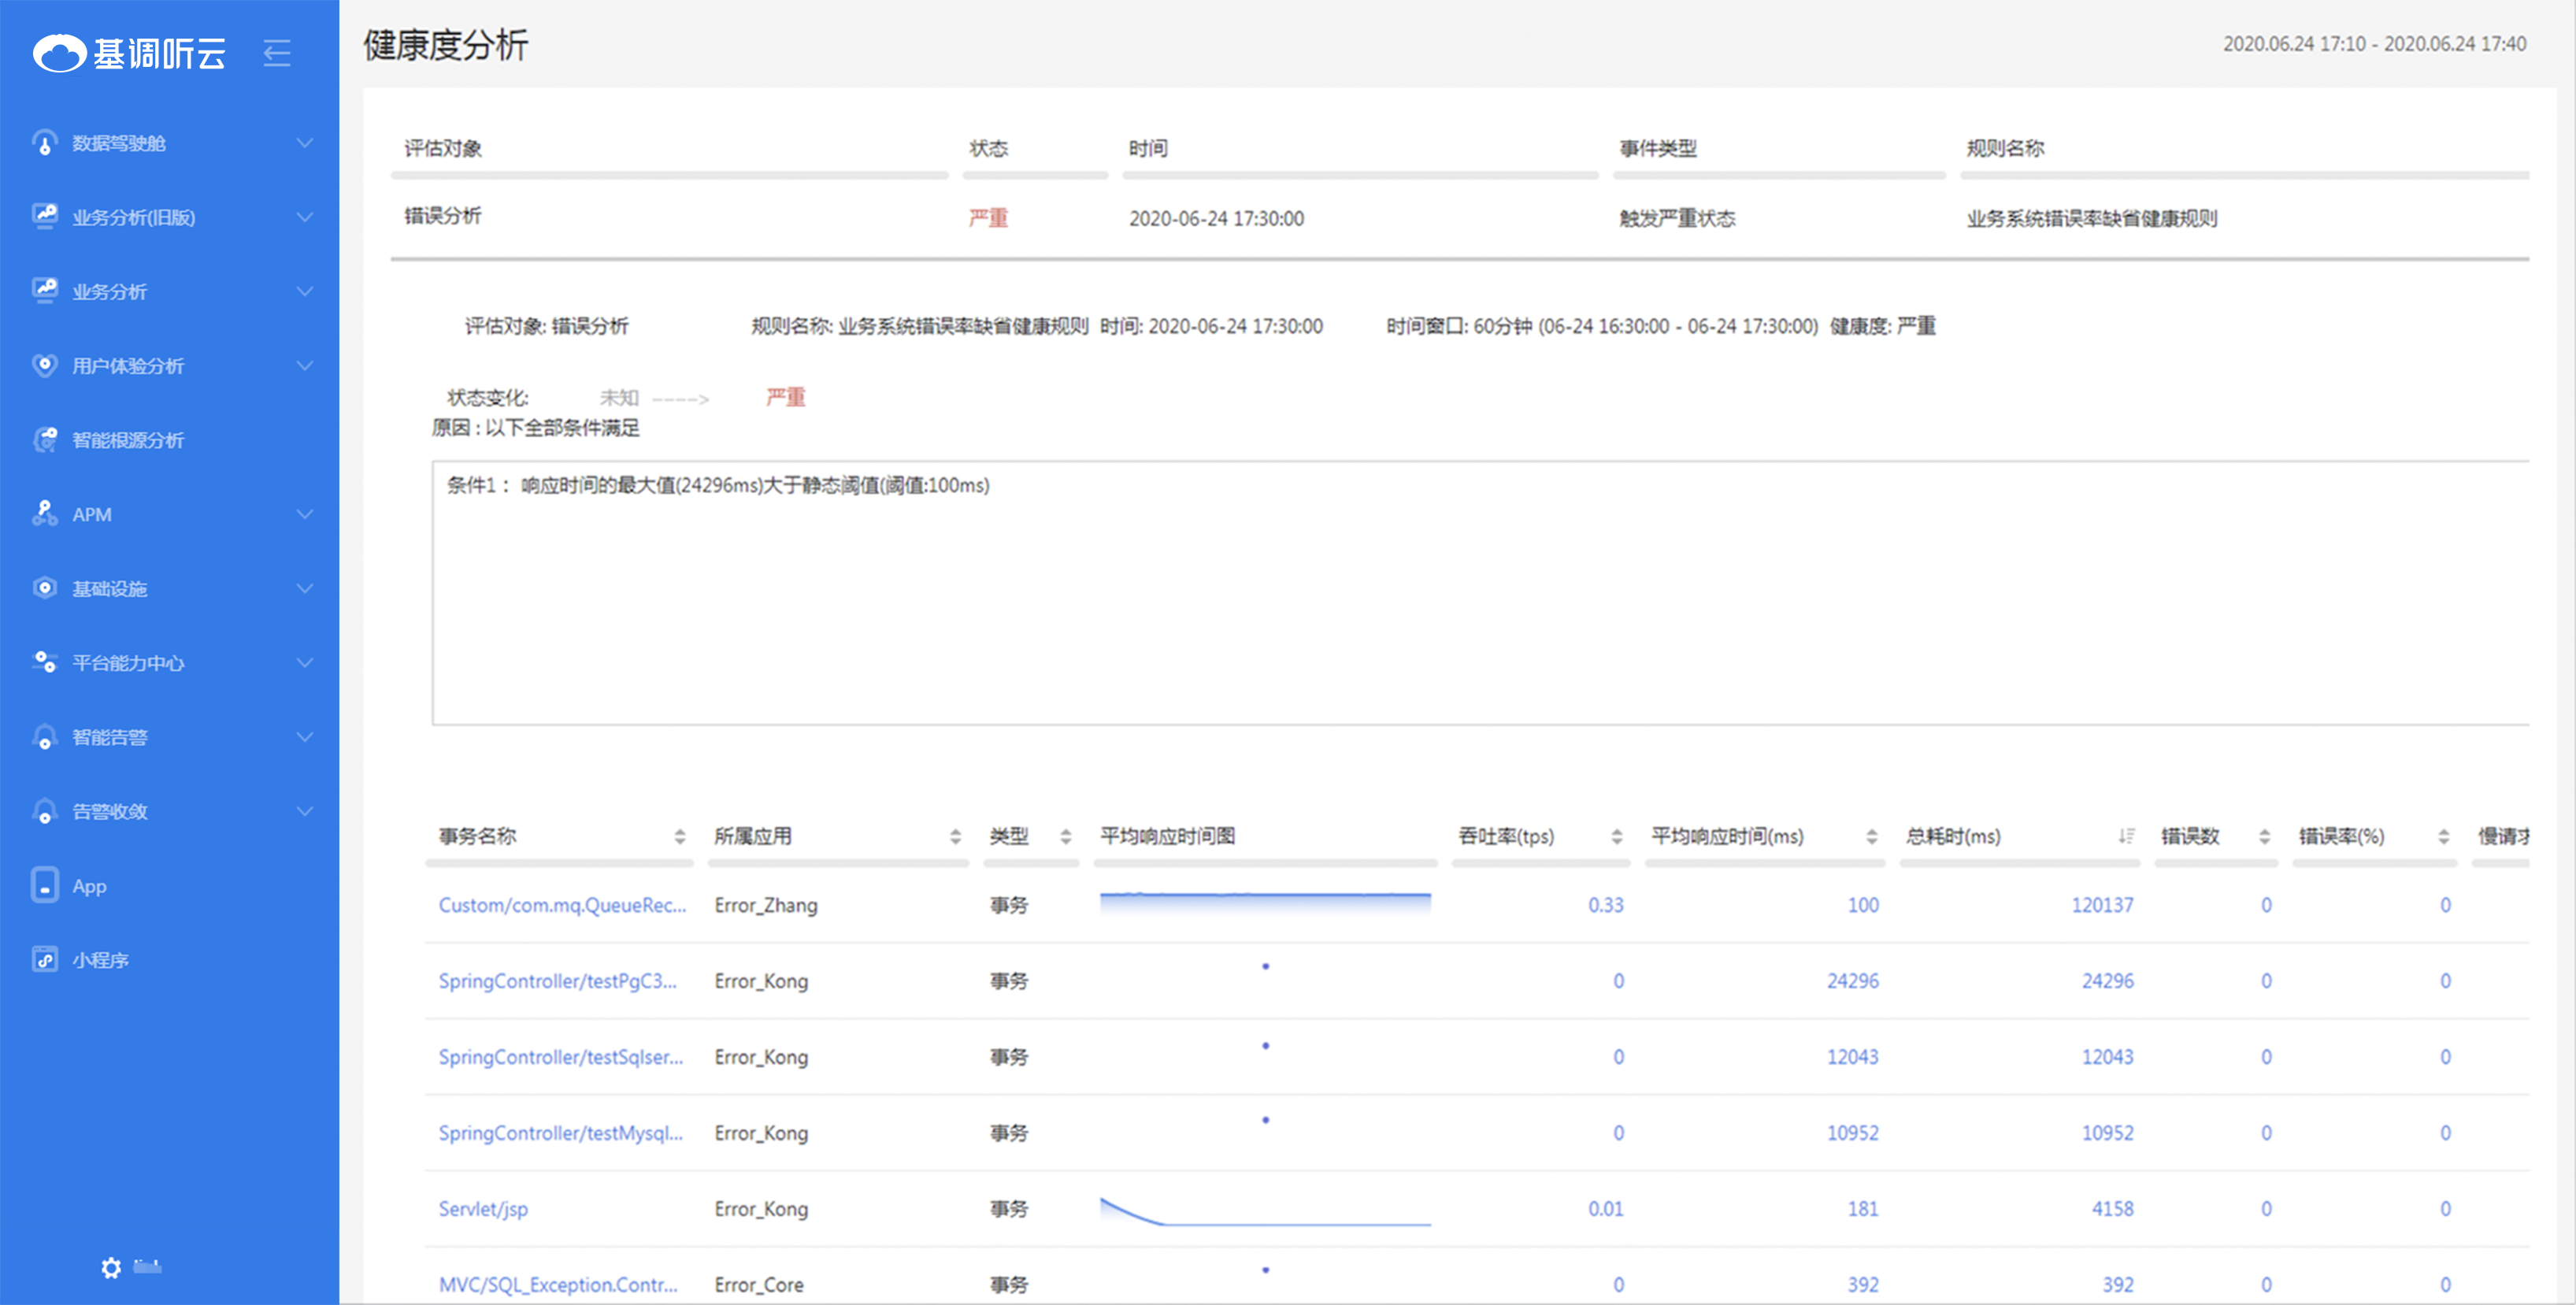Click the 2020.06.24 17:10 - 17:40 time range

(2374, 44)
